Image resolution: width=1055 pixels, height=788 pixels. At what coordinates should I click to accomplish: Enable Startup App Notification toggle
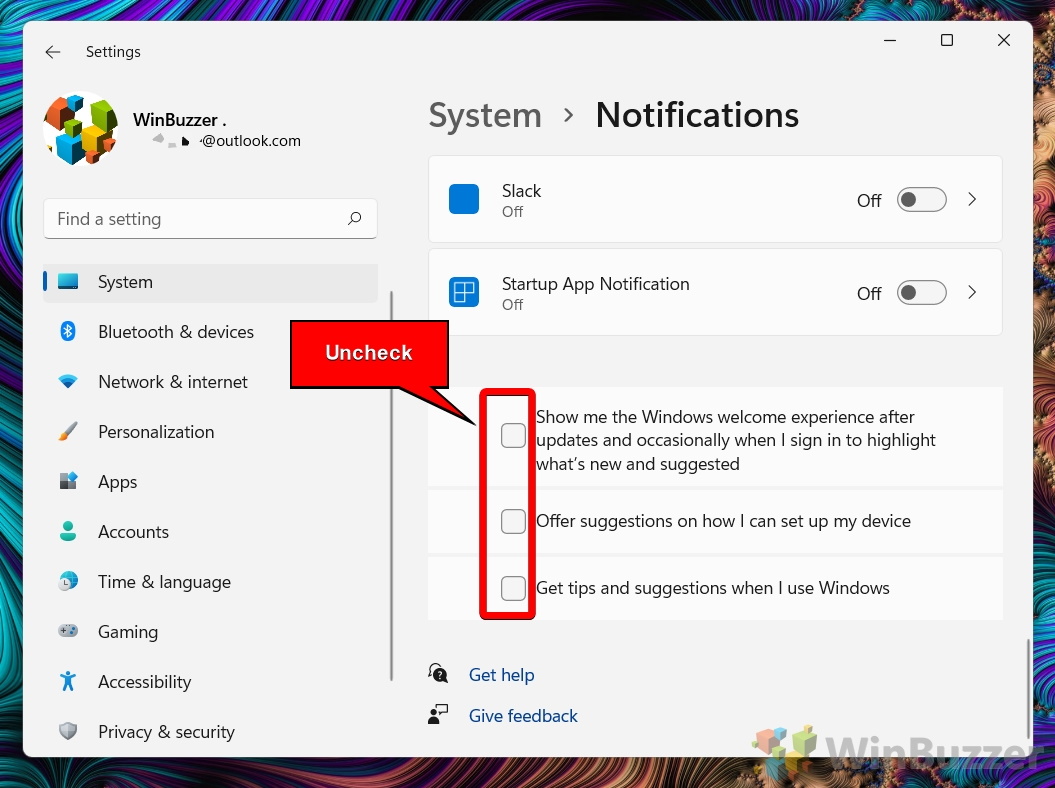(x=920, y=293)
